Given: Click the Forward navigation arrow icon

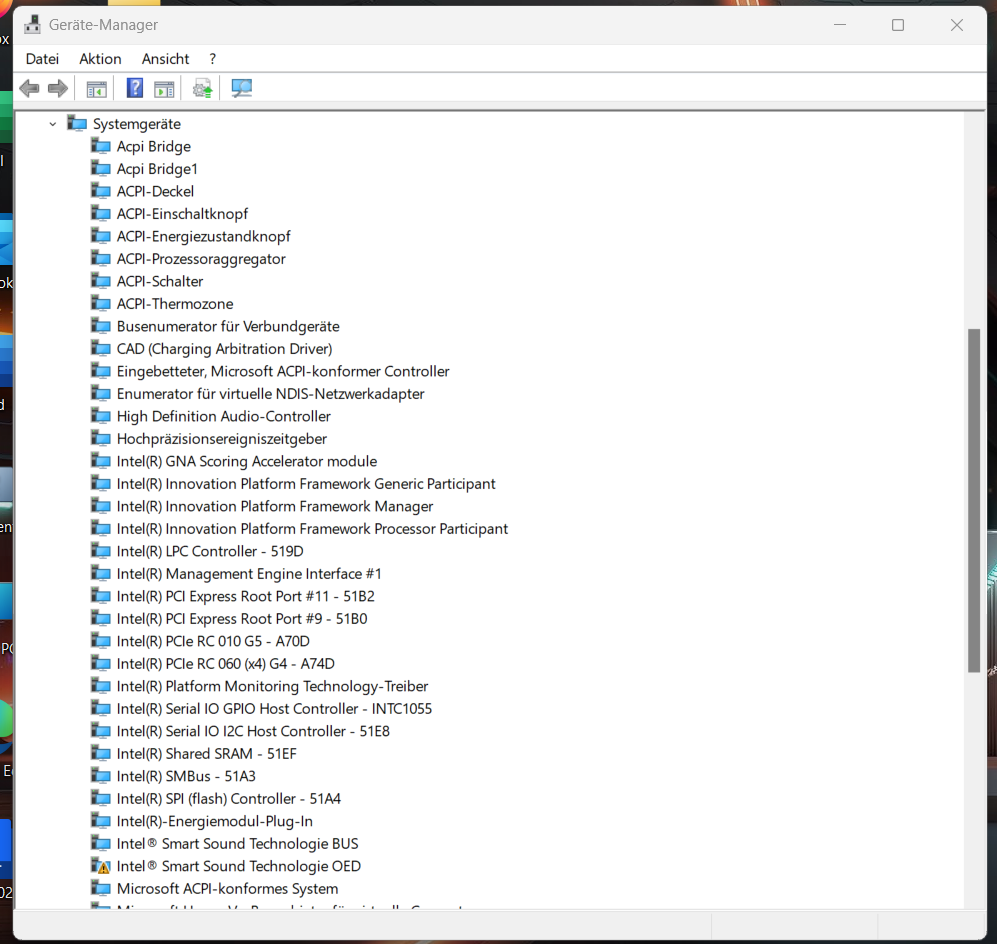Looking at the screenshot, I should (57, 88).
